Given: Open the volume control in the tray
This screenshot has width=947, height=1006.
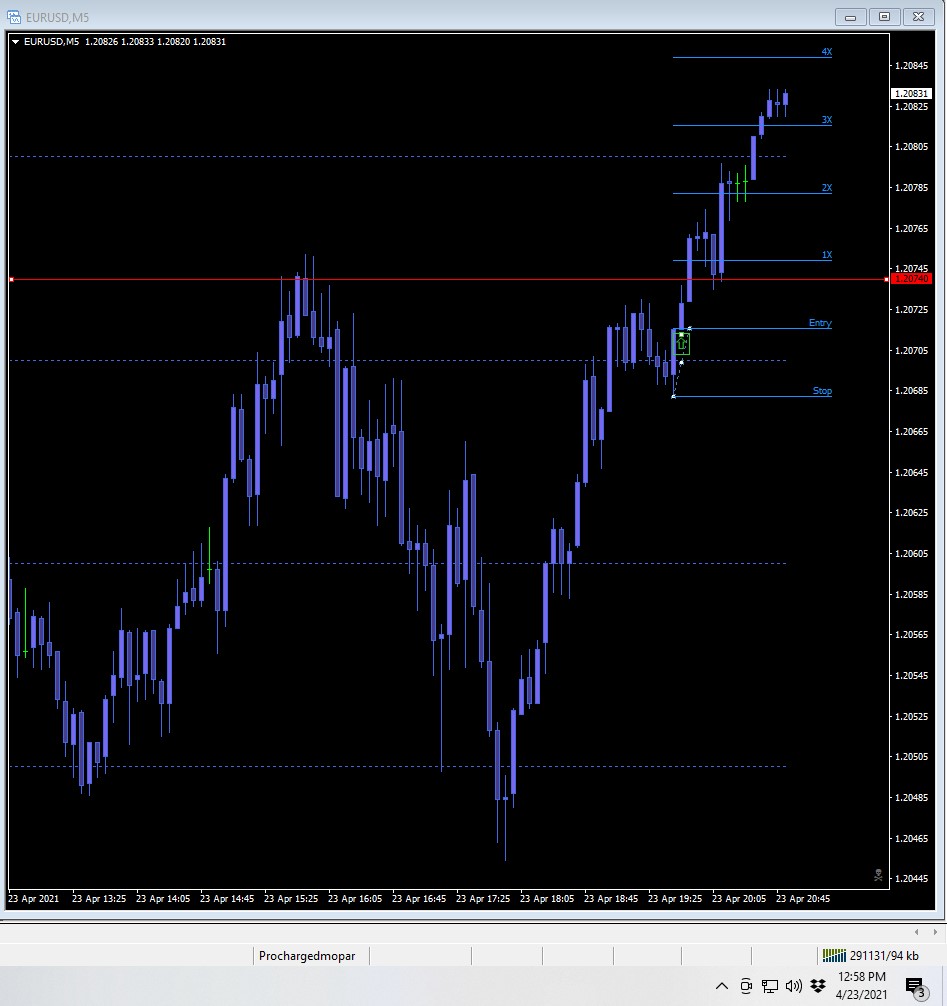Looking at the screenshot, I should pos(794,986).
